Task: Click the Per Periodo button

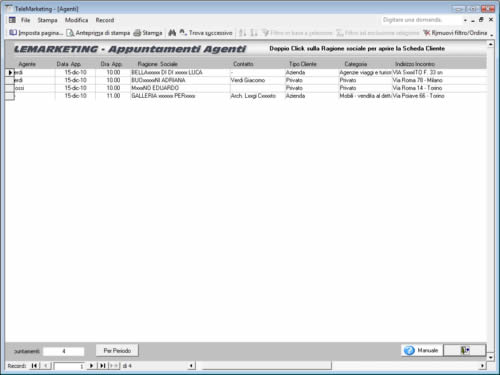Action: 117,350
